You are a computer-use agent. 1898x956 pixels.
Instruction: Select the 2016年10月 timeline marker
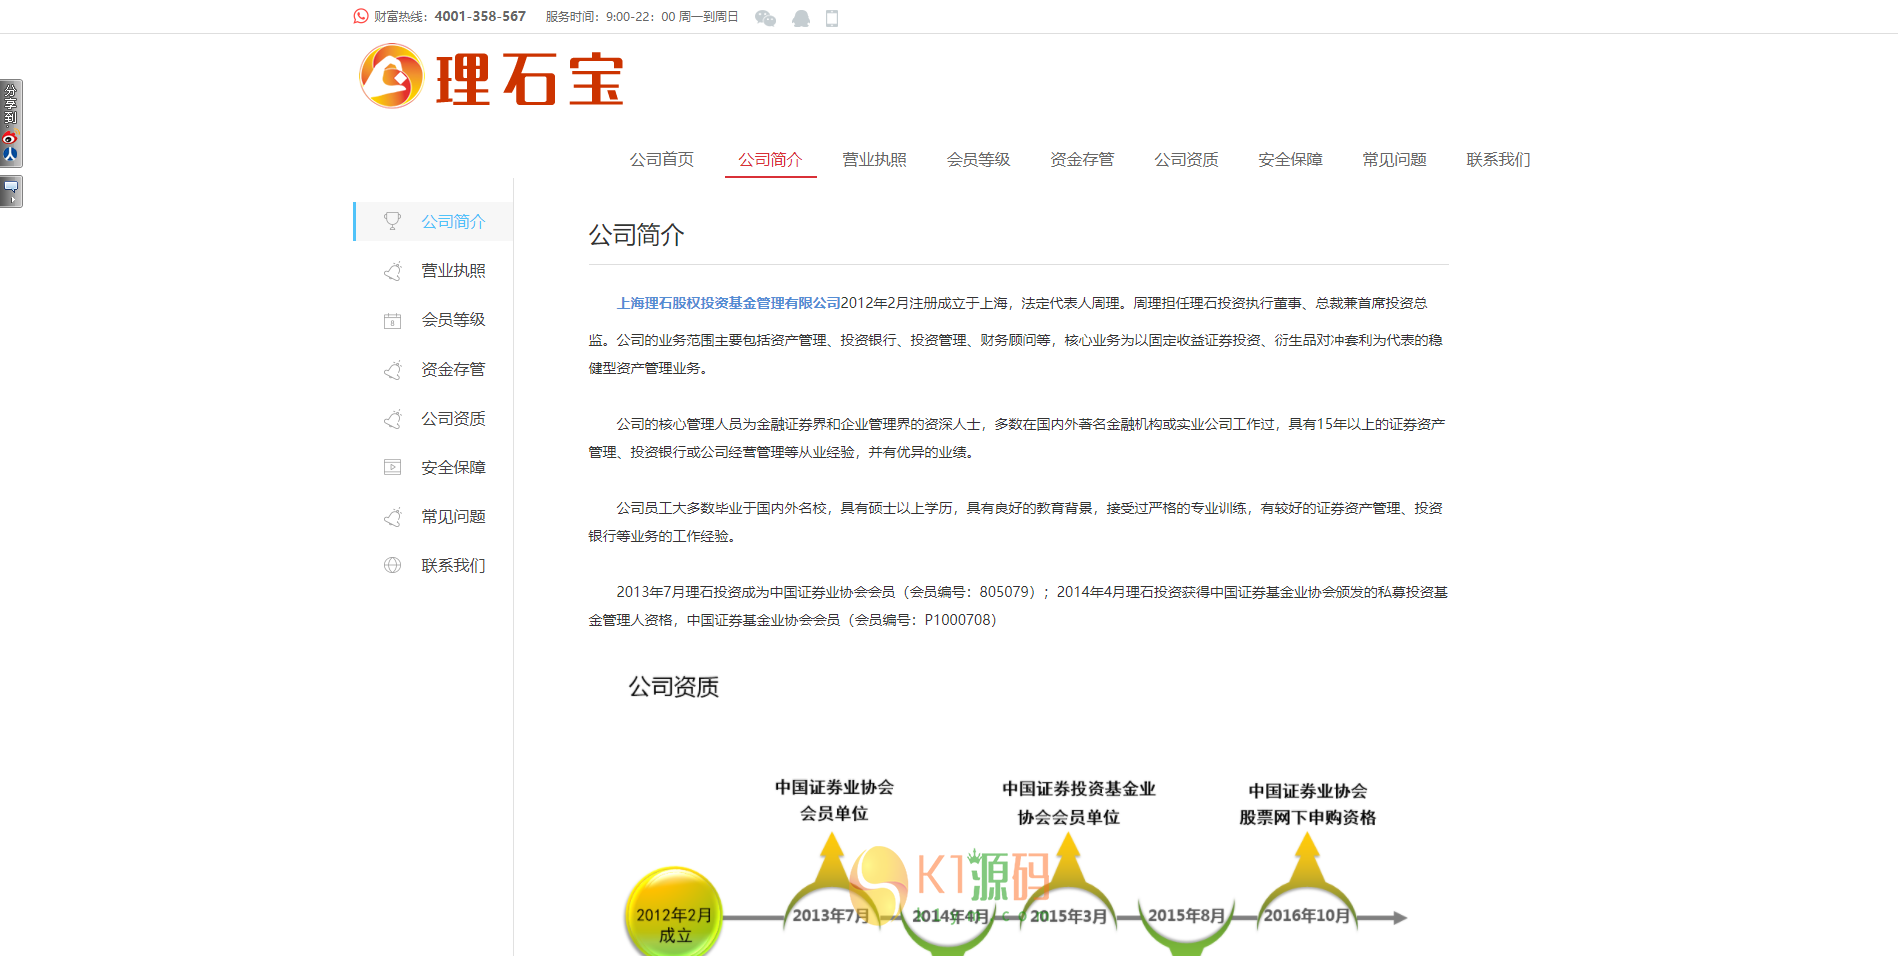pos(1307,916)
